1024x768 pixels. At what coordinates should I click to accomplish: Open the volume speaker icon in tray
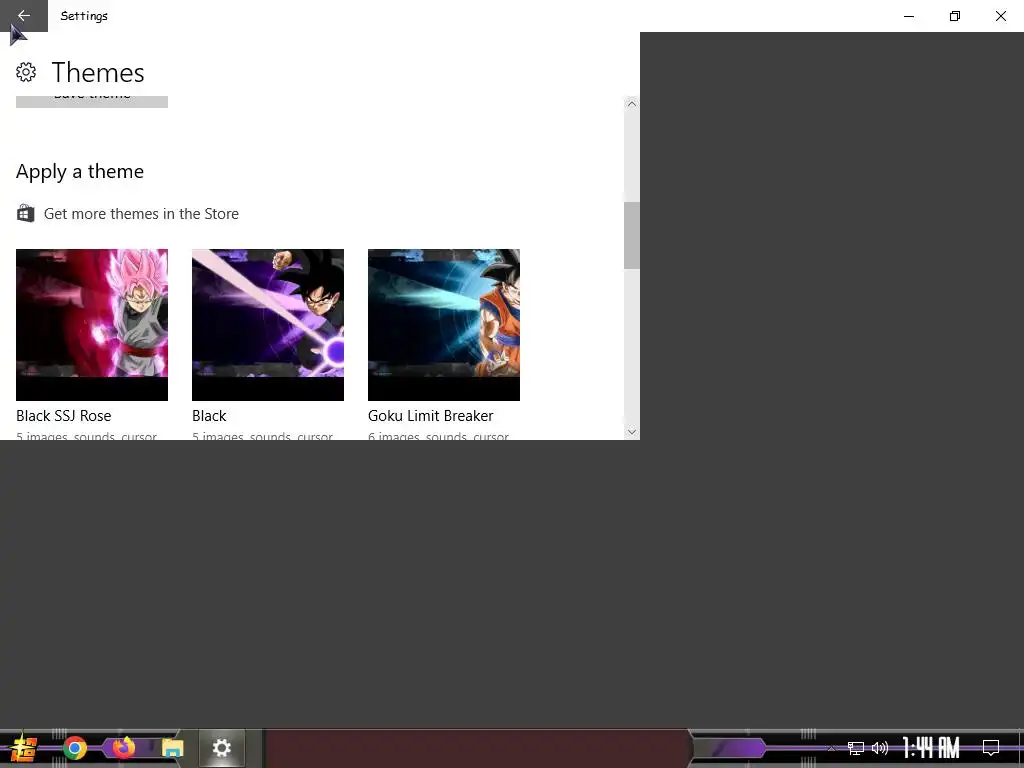click(880, 748)
